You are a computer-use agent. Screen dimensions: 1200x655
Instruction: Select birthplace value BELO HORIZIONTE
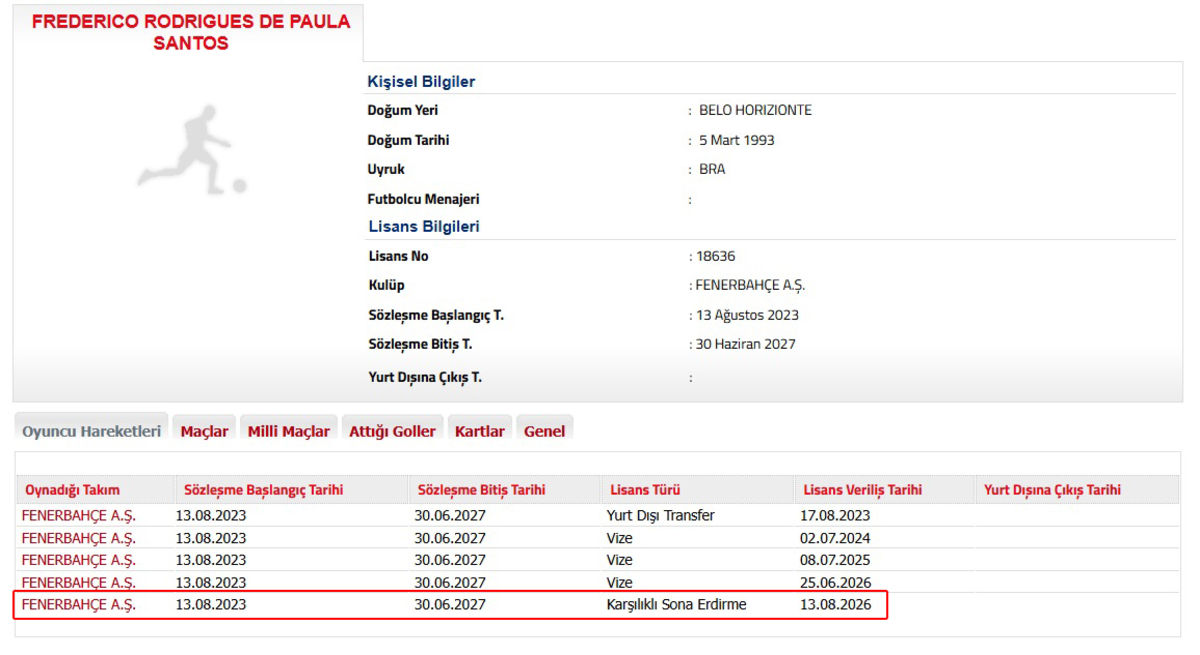pos(755,110)
